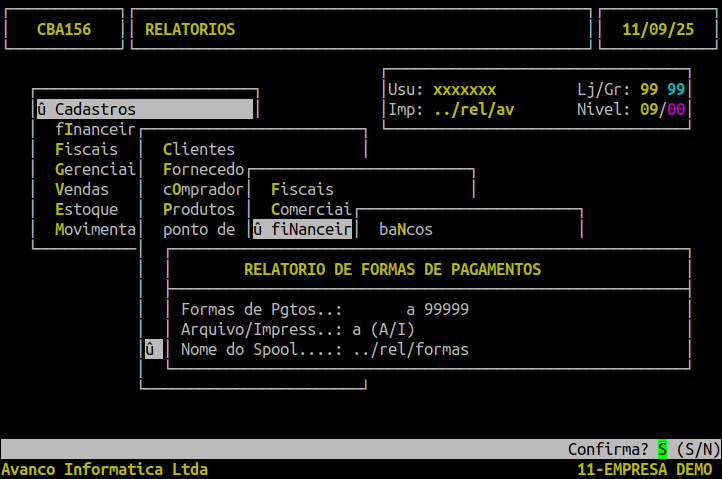Select the highlighted Cadastros menu item
Image resolution: width=722 pixels, height=479 pixels.
[143, 109]
